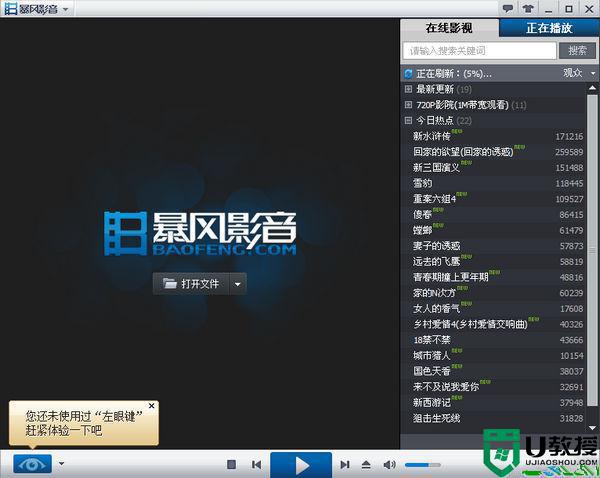Collapse the 今日热点 category
Viewport: 600px width, 478px height.
click(408, 121)
